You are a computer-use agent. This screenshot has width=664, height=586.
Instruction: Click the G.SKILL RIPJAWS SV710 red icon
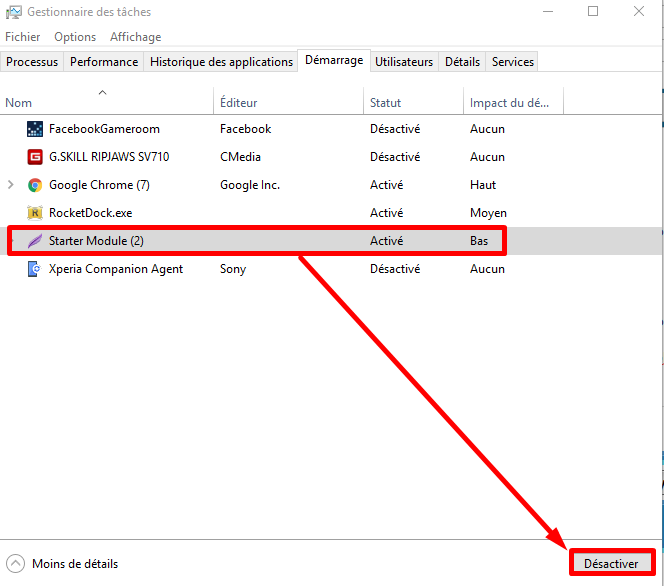click(x=35, y=157)
